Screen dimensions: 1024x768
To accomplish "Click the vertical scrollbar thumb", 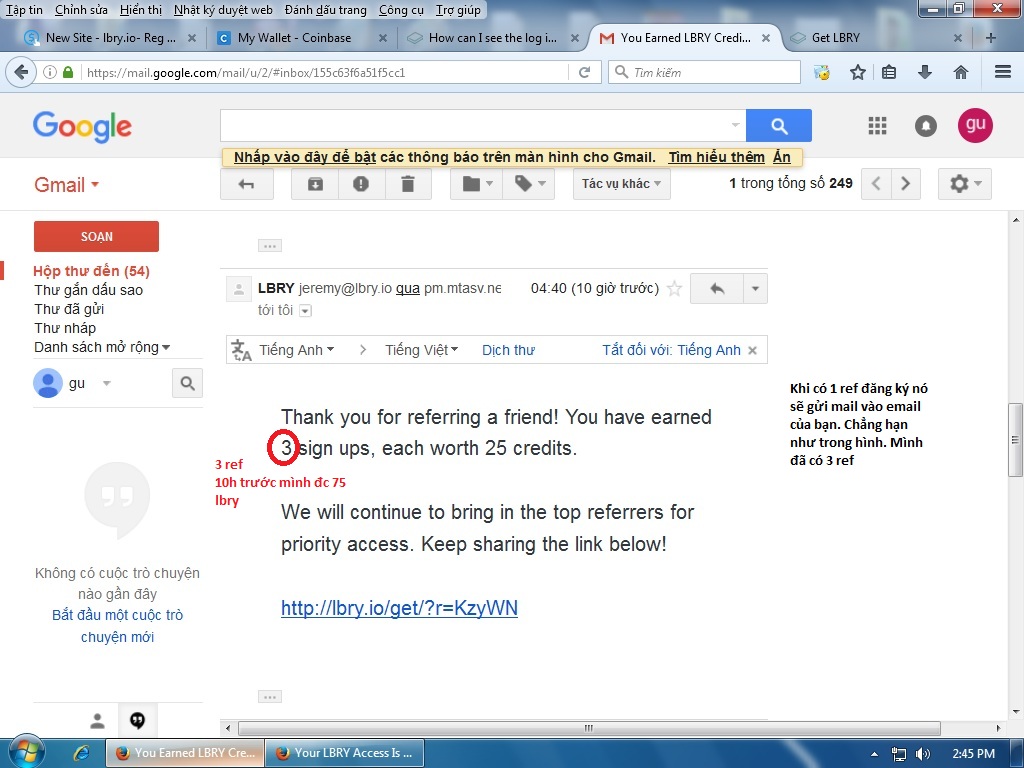I will [x=1016, y=440].
